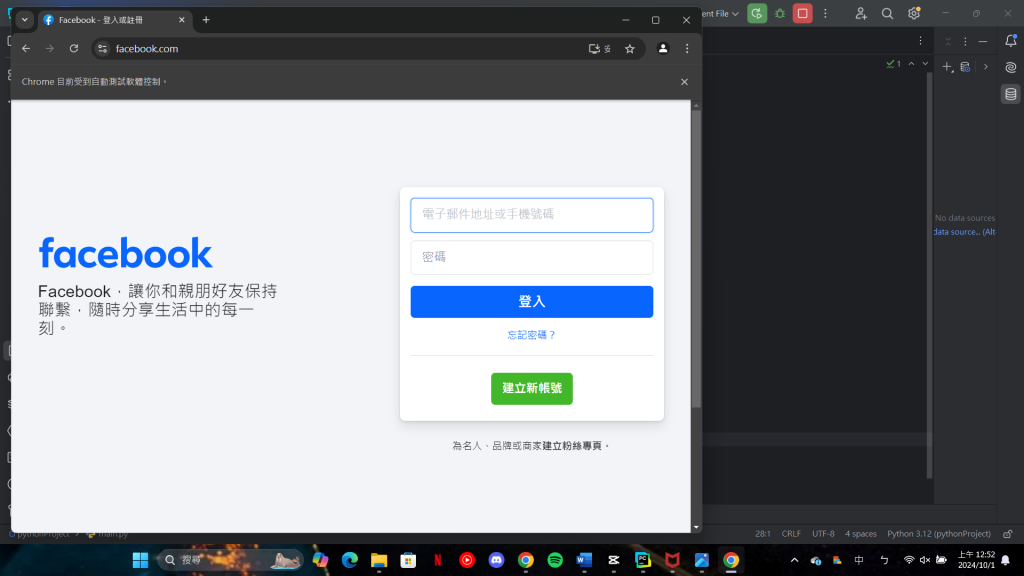Viewport: 1024px width, 576px height.
Task: Click the Windows Start button
Action: [x=140, y=560]
